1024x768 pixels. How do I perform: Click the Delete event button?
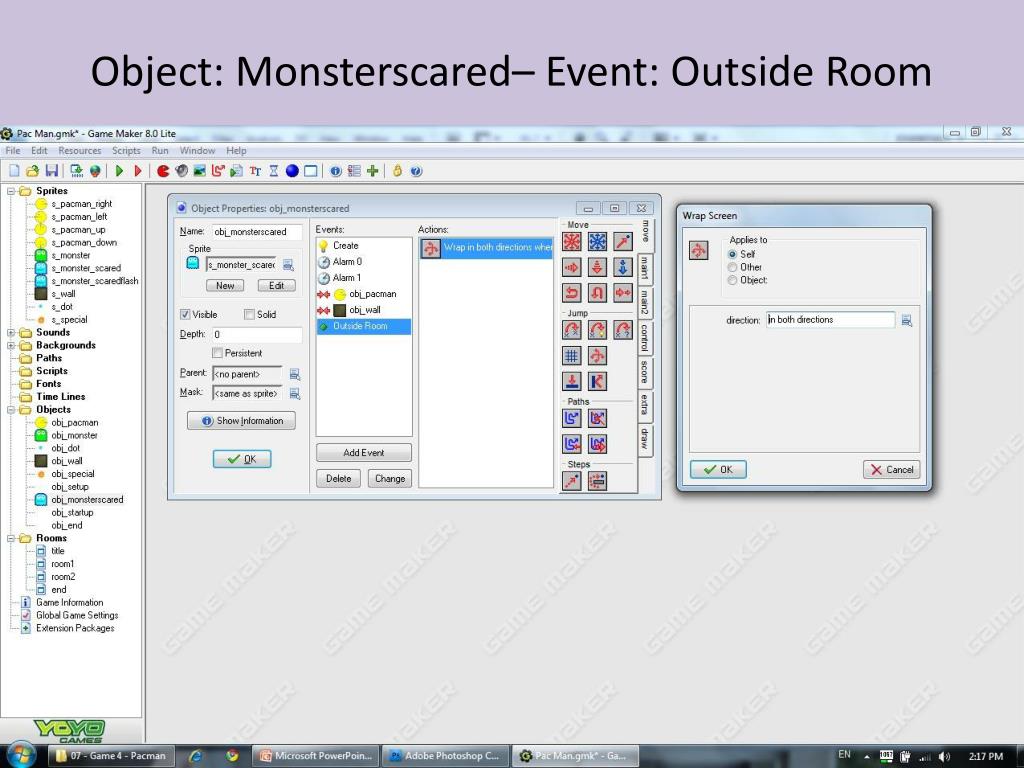click(x=338, y=479)
